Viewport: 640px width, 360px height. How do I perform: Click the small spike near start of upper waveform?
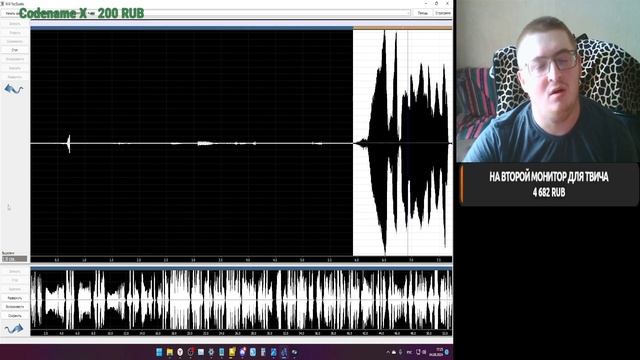(x=69, y=144)
